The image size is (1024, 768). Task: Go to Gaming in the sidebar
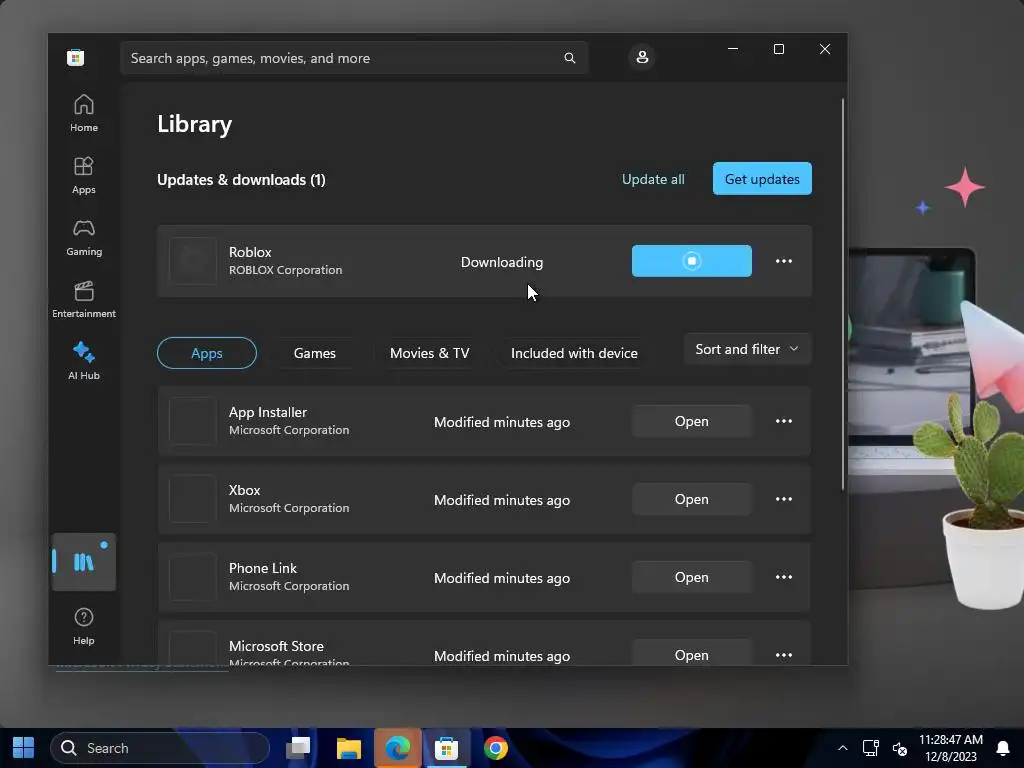pyautogui.click(x=84, y=238)
